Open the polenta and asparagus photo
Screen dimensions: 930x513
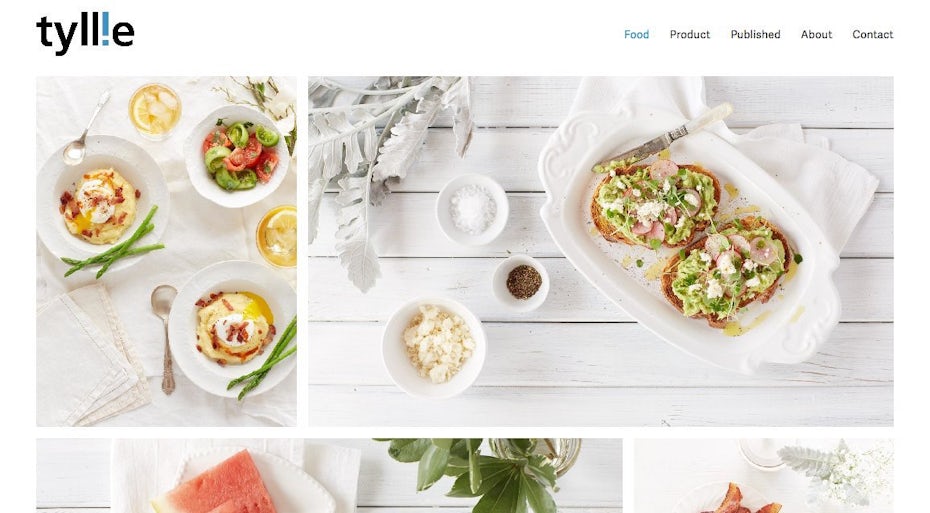click(167, 251)
